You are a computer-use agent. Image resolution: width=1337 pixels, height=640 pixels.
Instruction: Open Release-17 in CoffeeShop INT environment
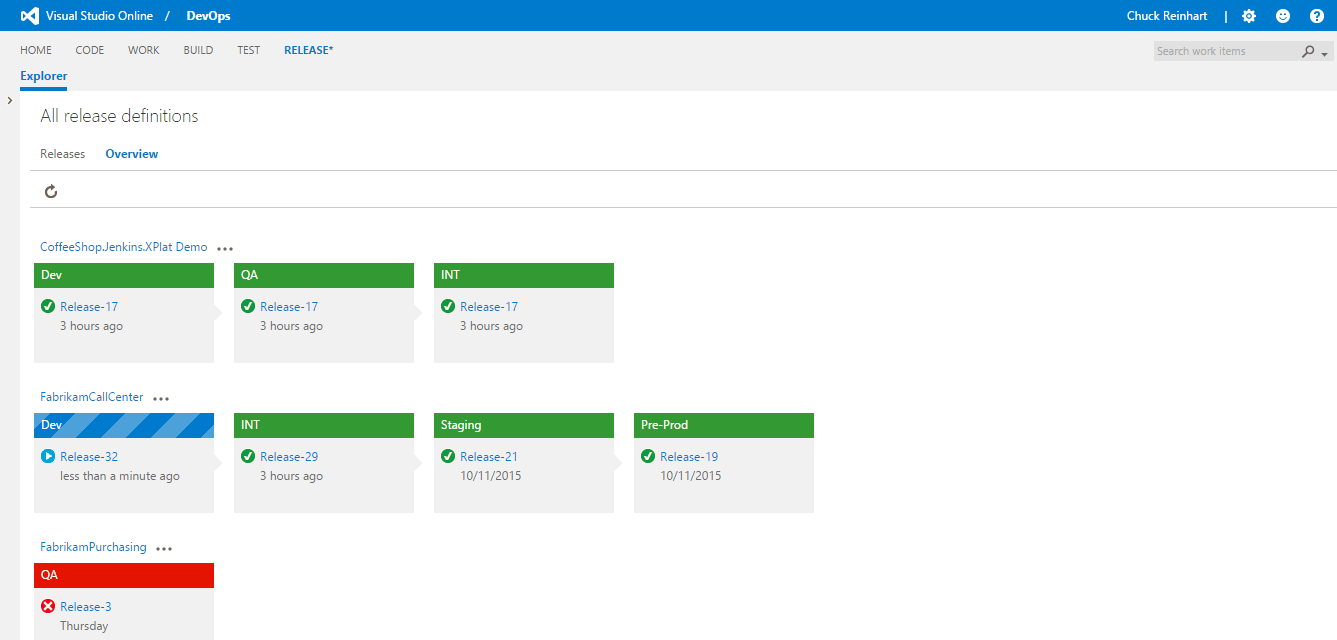[x=489, y=307]
